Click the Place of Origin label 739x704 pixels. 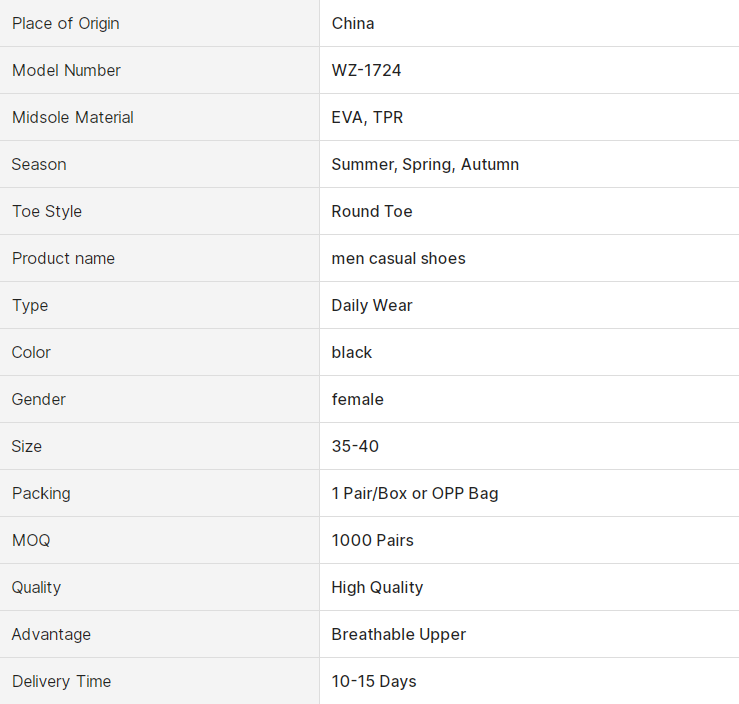point(65,23)
